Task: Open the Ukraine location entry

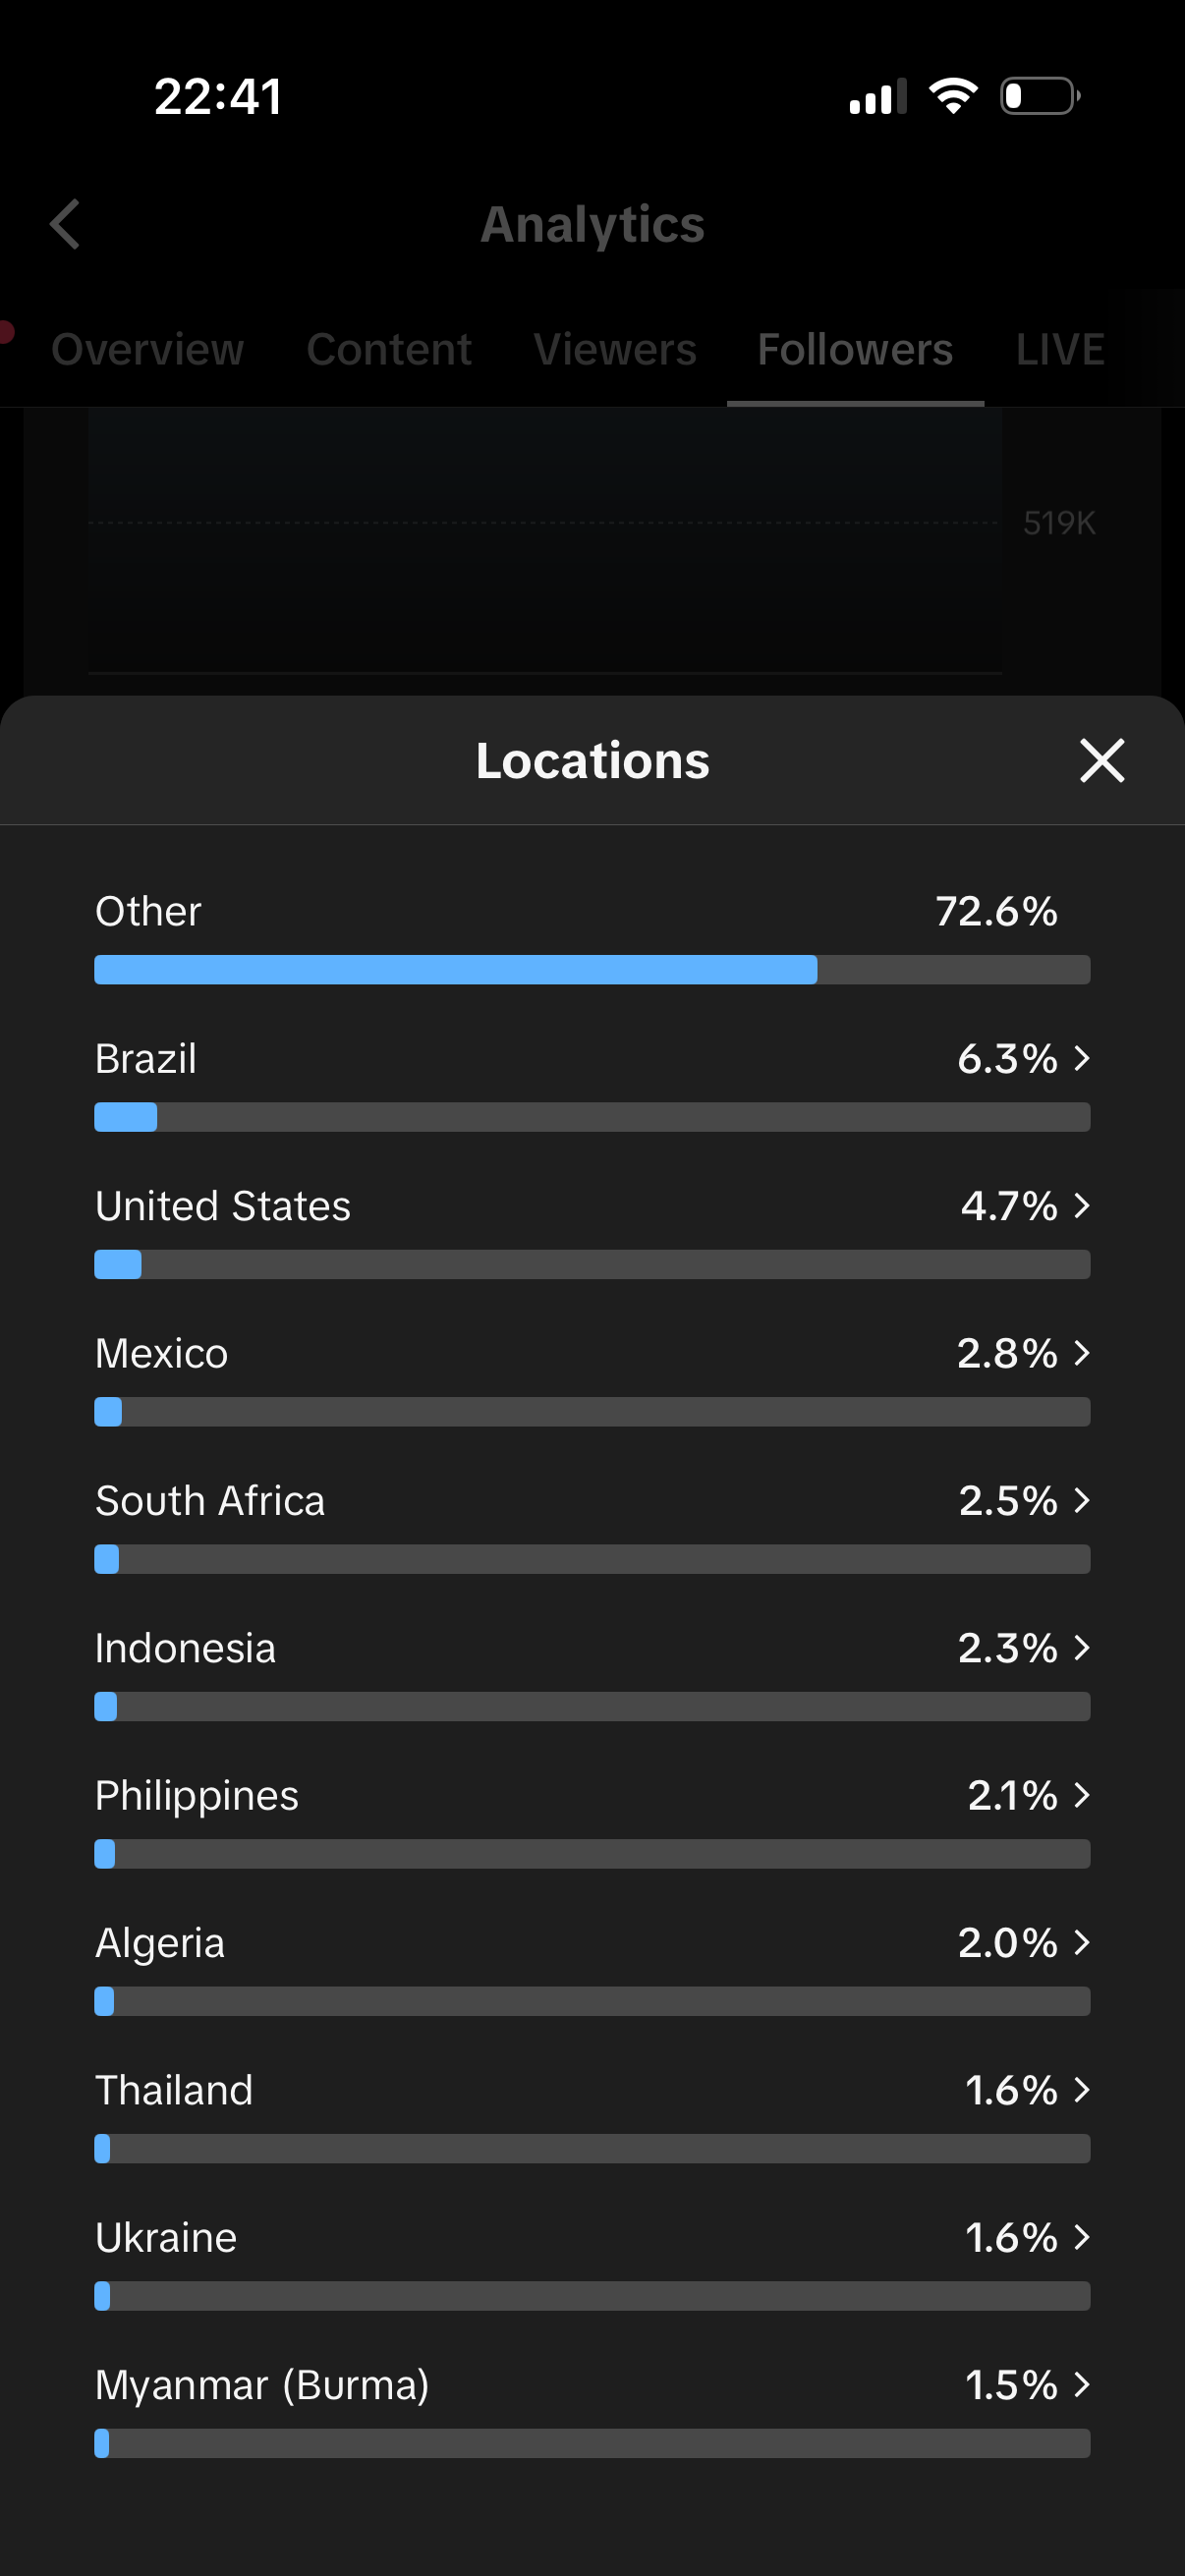Action: (166, 2237)
